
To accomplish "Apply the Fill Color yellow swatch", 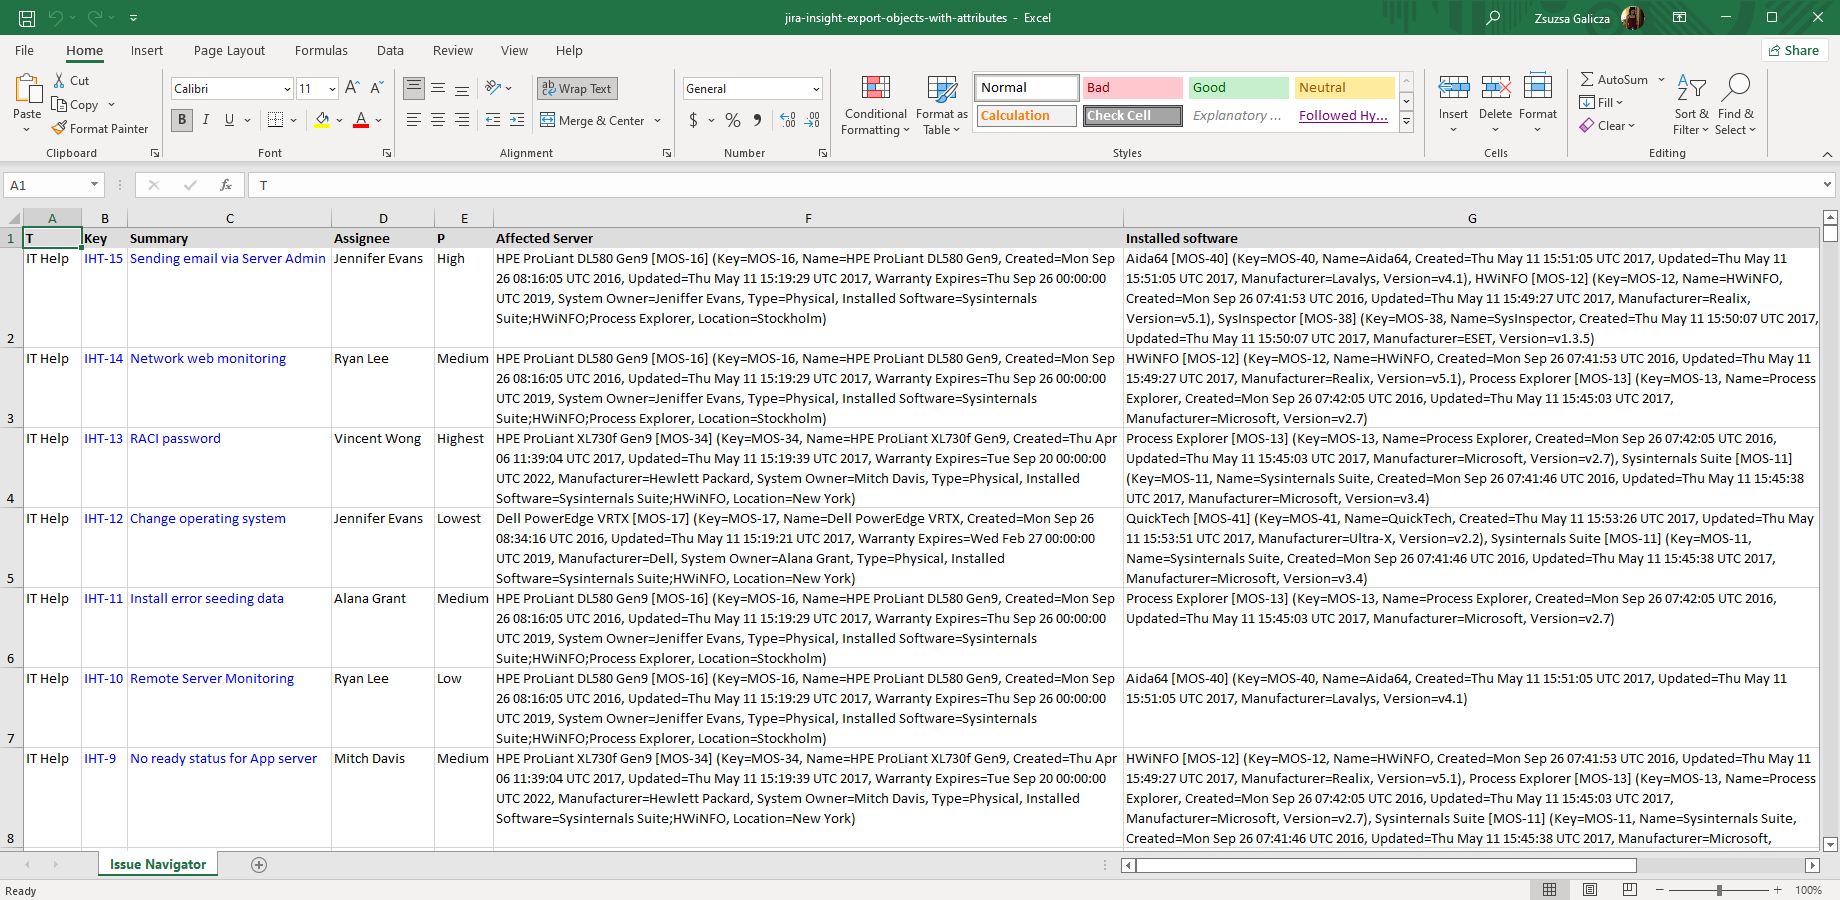I will tap(322, 120).
